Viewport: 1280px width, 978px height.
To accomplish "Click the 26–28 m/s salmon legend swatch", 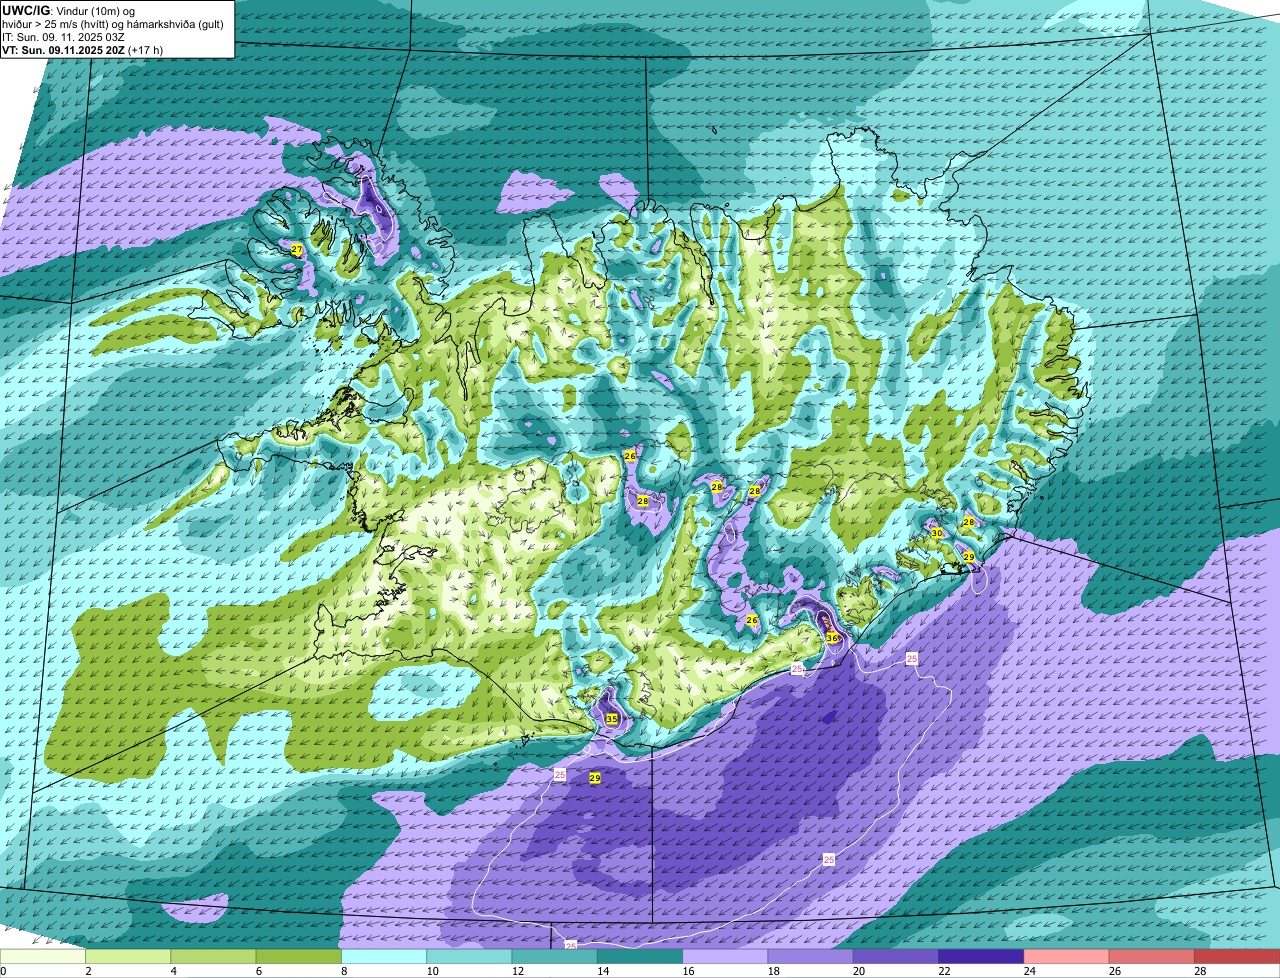I will (1152, 956).
